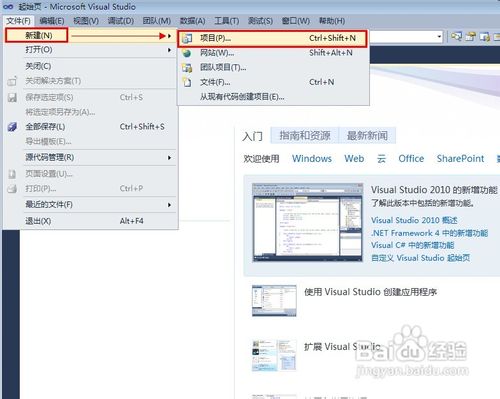Viewport: 500px width, 399px height.
Task: Open Solution Explorer from the toolbar icon
Action: click(x=456, y=36)
